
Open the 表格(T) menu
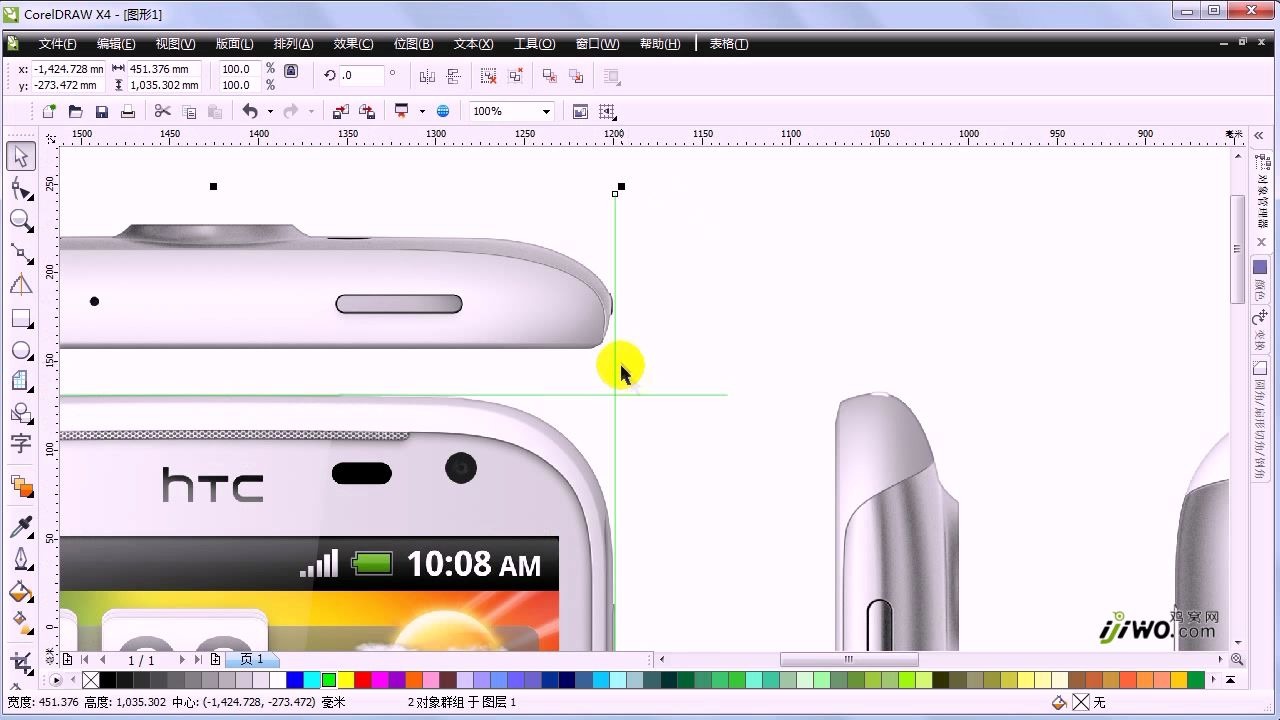point(729,44)
